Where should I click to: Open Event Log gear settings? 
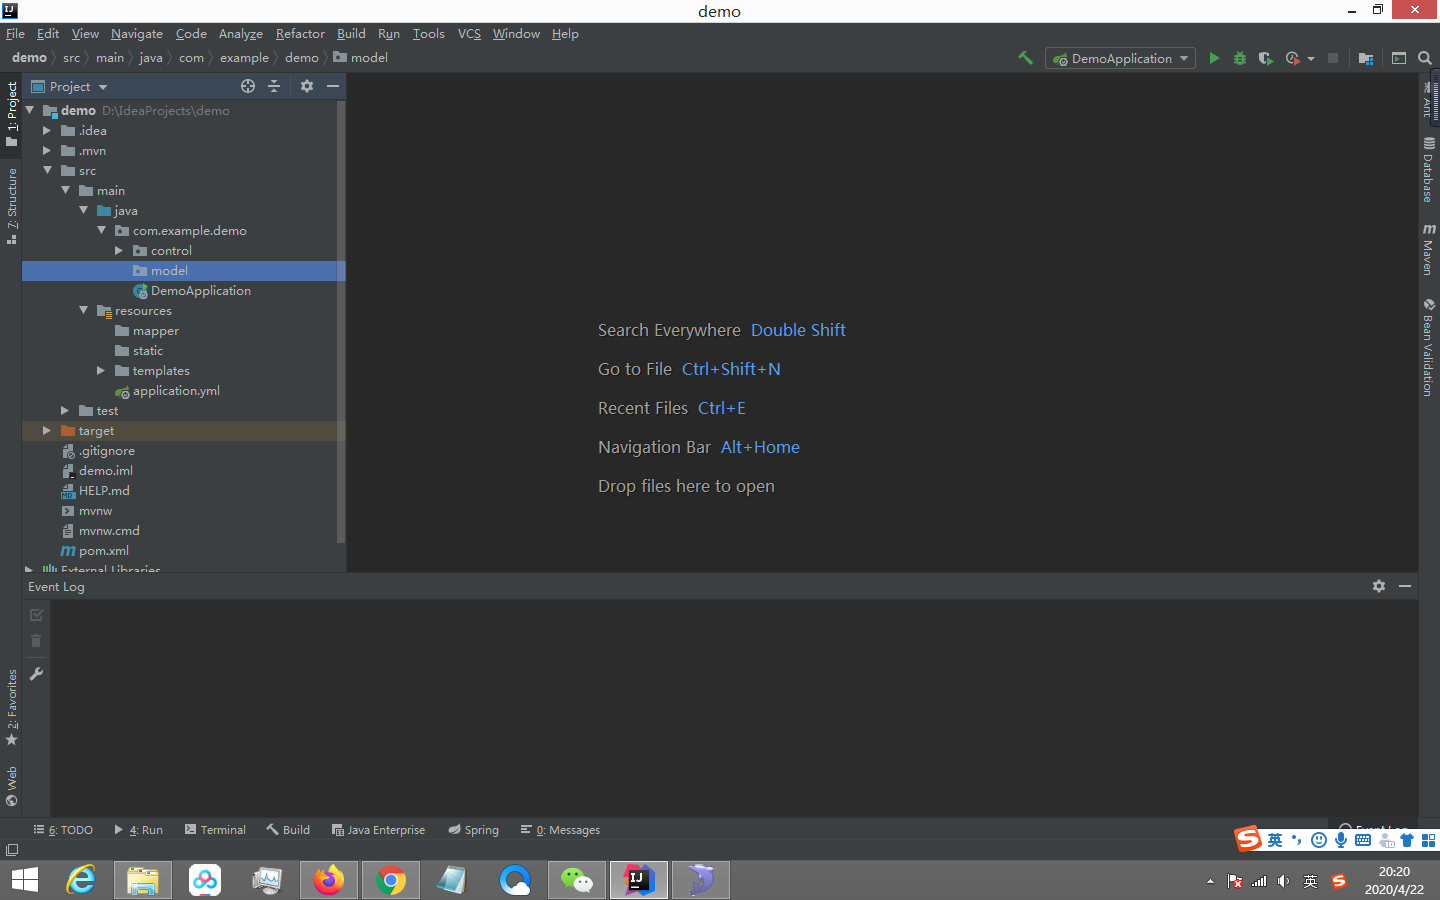(x=1379, y=586)
